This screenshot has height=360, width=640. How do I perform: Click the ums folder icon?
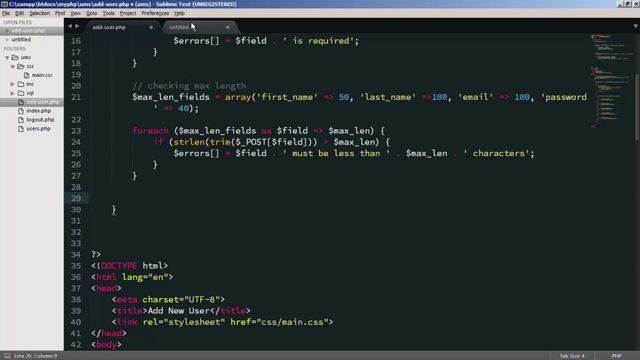(x=15, y=58)
